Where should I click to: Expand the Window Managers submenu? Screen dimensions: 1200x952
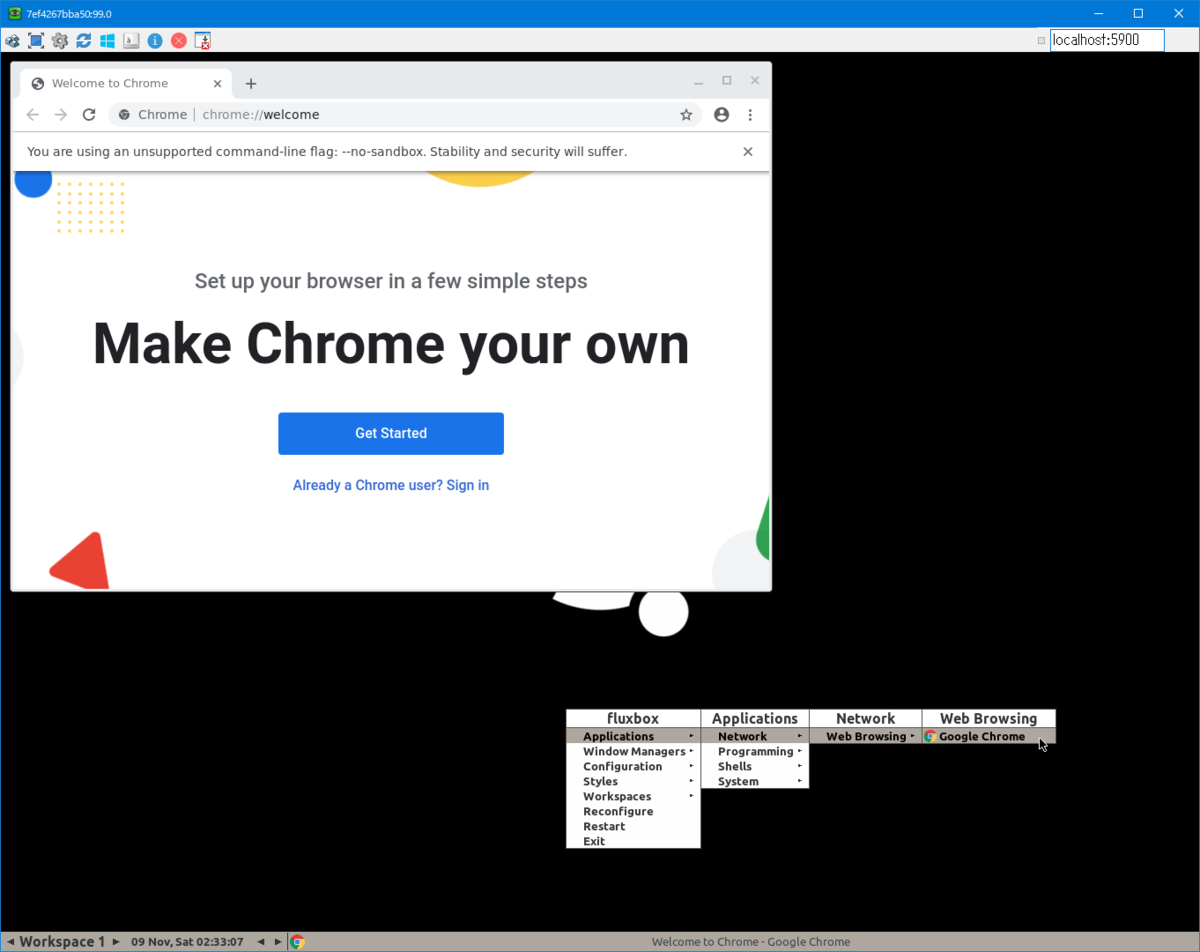634,751
